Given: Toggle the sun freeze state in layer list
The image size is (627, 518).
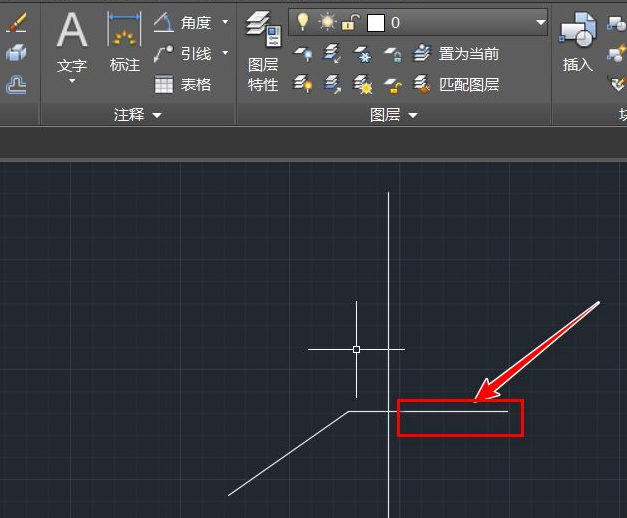Looking at the screenshot, I should pyautogui.click(x=327, y=22).
